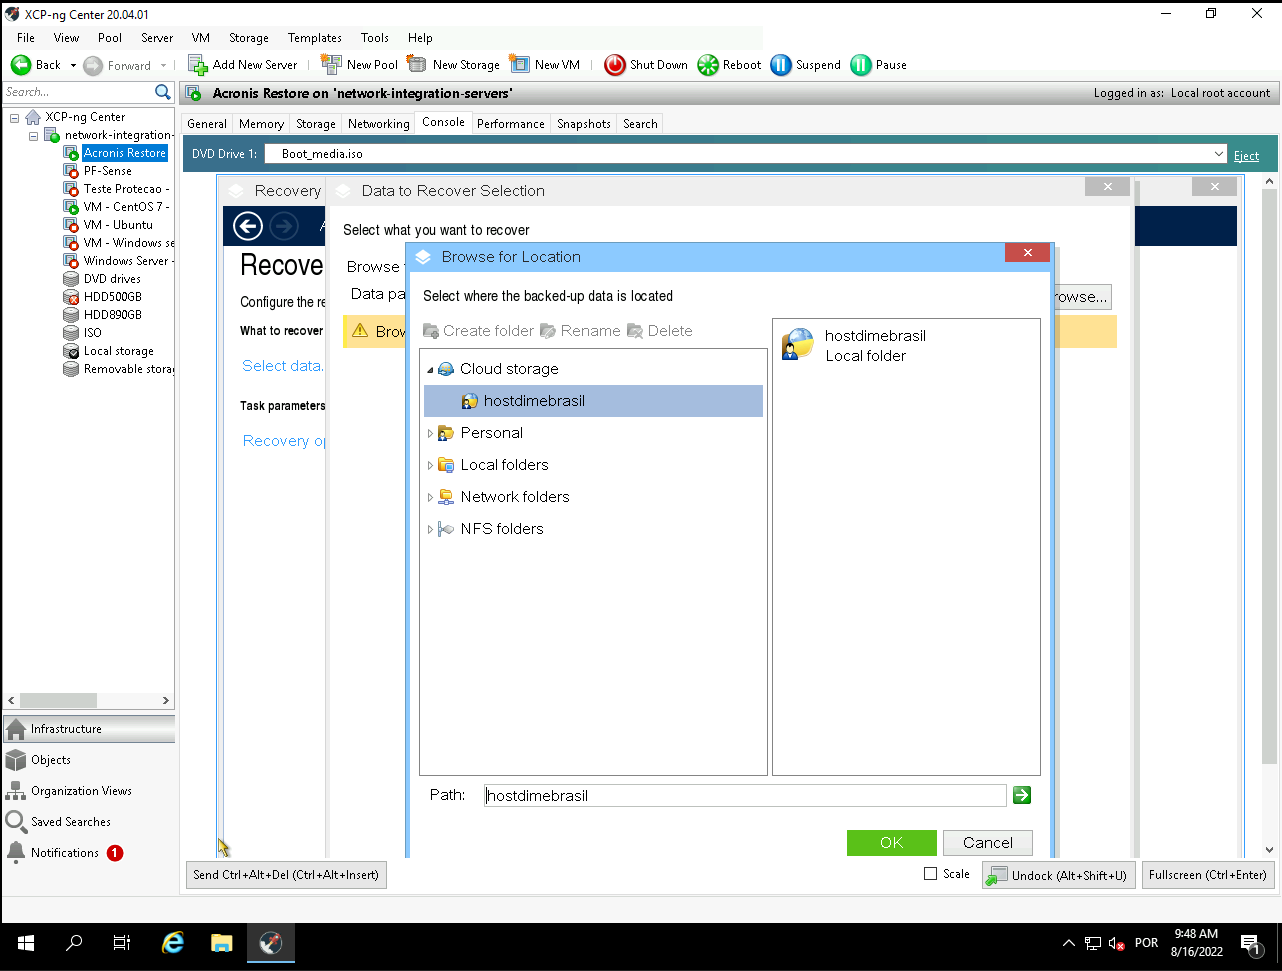Switch to the Networking tab
The image size is (1282, 971).
[379, 124]
